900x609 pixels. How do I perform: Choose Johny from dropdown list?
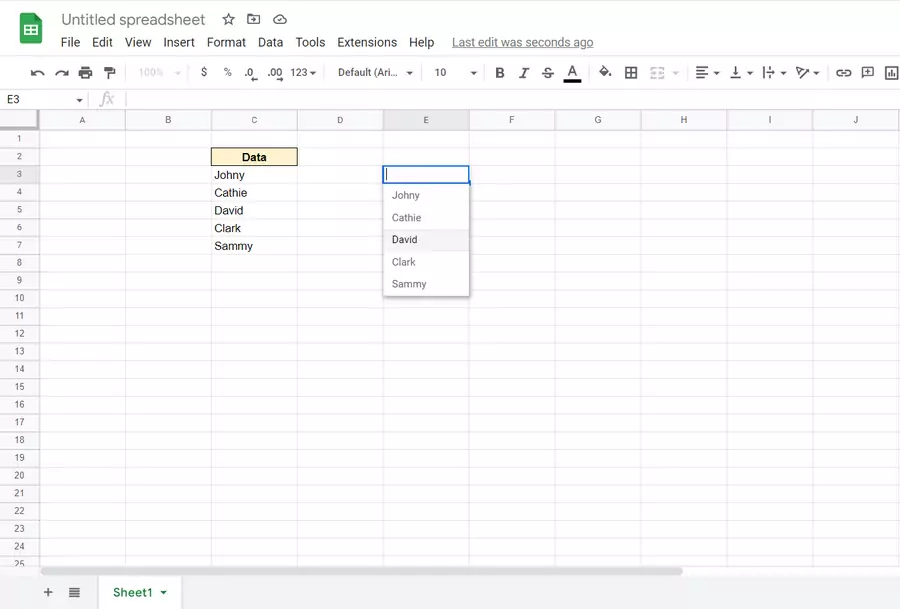pyautogui.click(x=426, y=195)
